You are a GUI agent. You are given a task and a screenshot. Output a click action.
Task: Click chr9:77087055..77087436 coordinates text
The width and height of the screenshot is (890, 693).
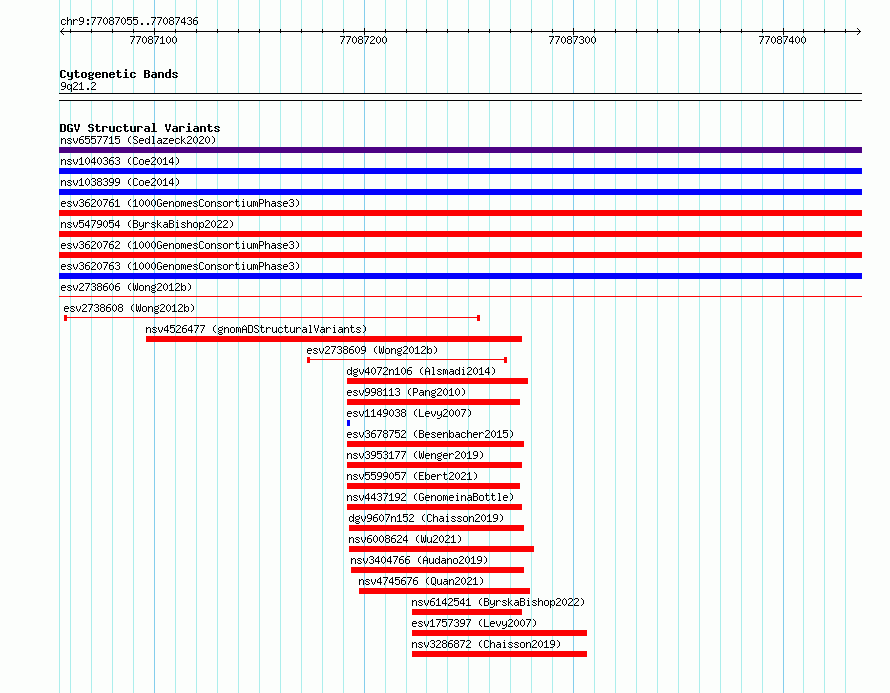coord(129,21)
